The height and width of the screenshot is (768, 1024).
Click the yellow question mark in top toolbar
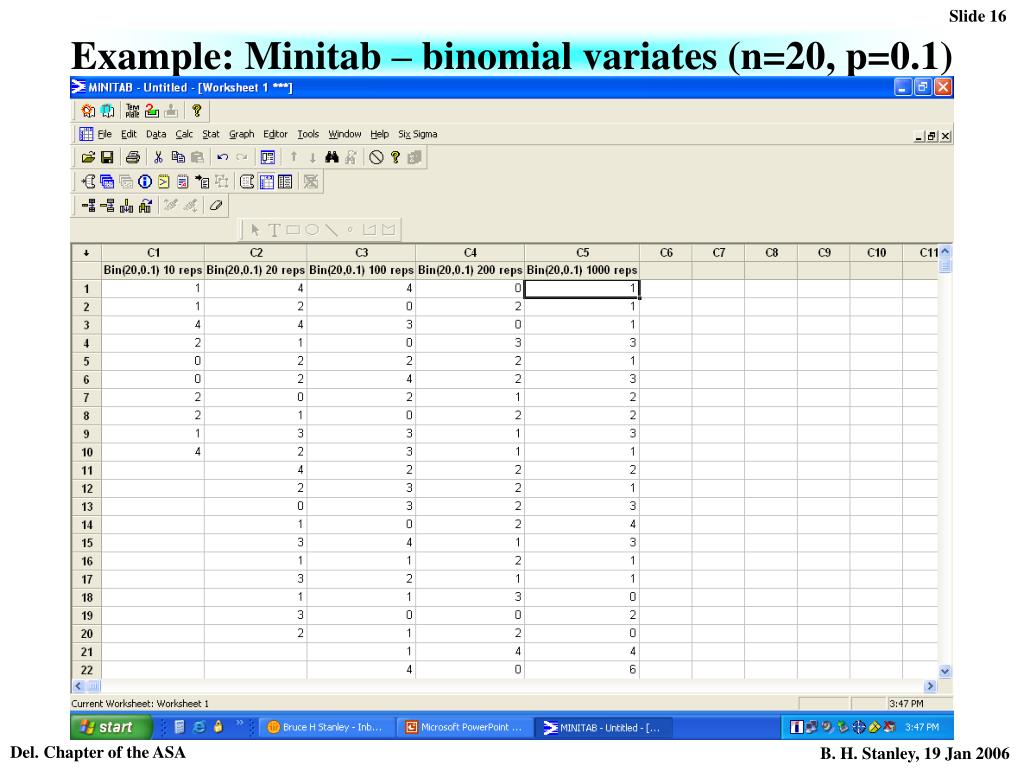click(x=197, y=111)
